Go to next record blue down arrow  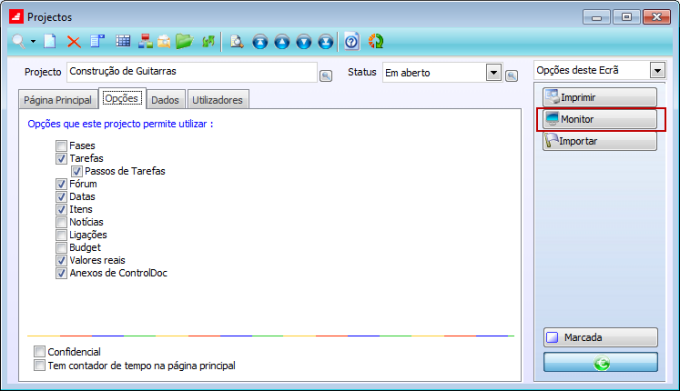coord(304,42)
